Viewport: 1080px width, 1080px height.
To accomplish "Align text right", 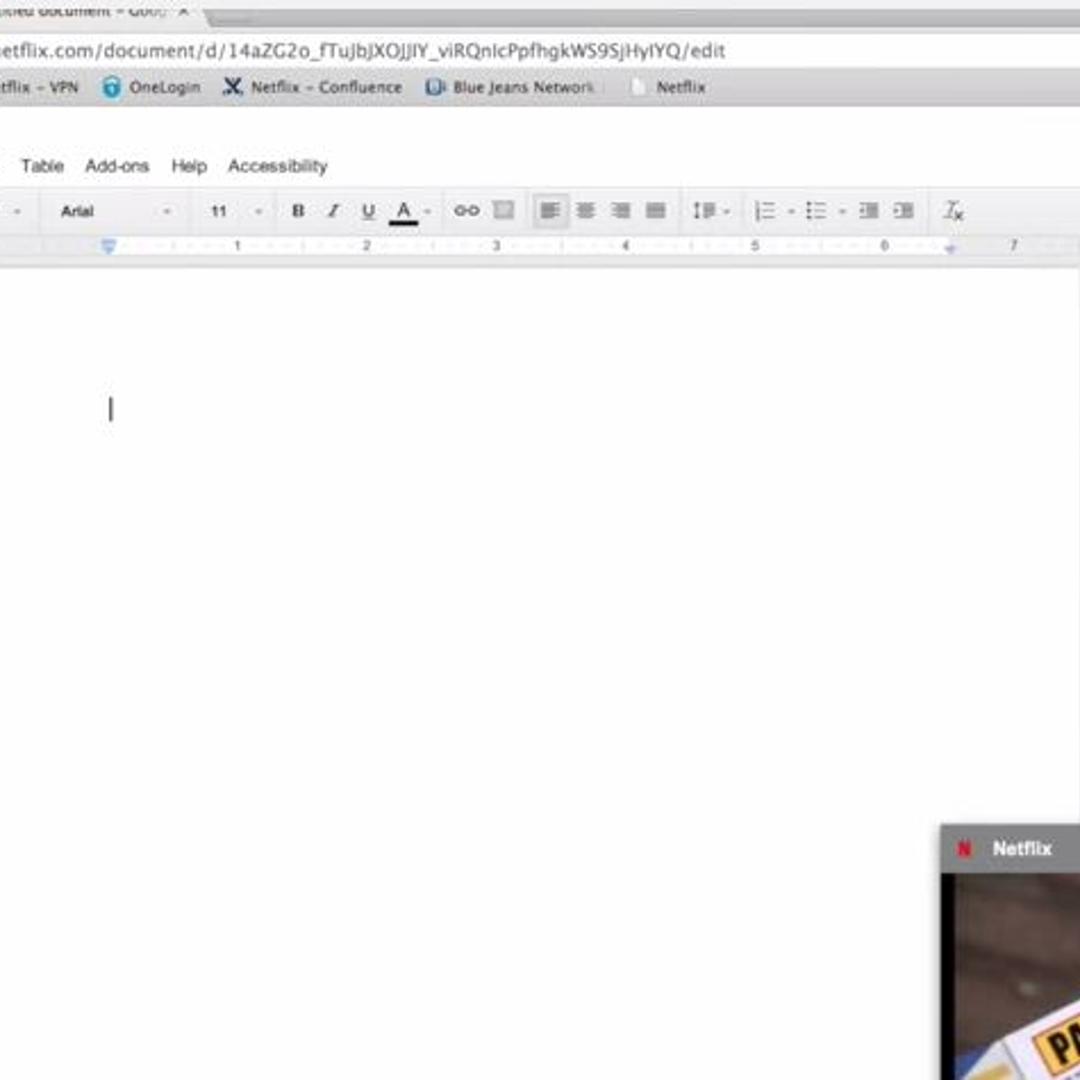I will pyautogui.click(x=621, y=211).
